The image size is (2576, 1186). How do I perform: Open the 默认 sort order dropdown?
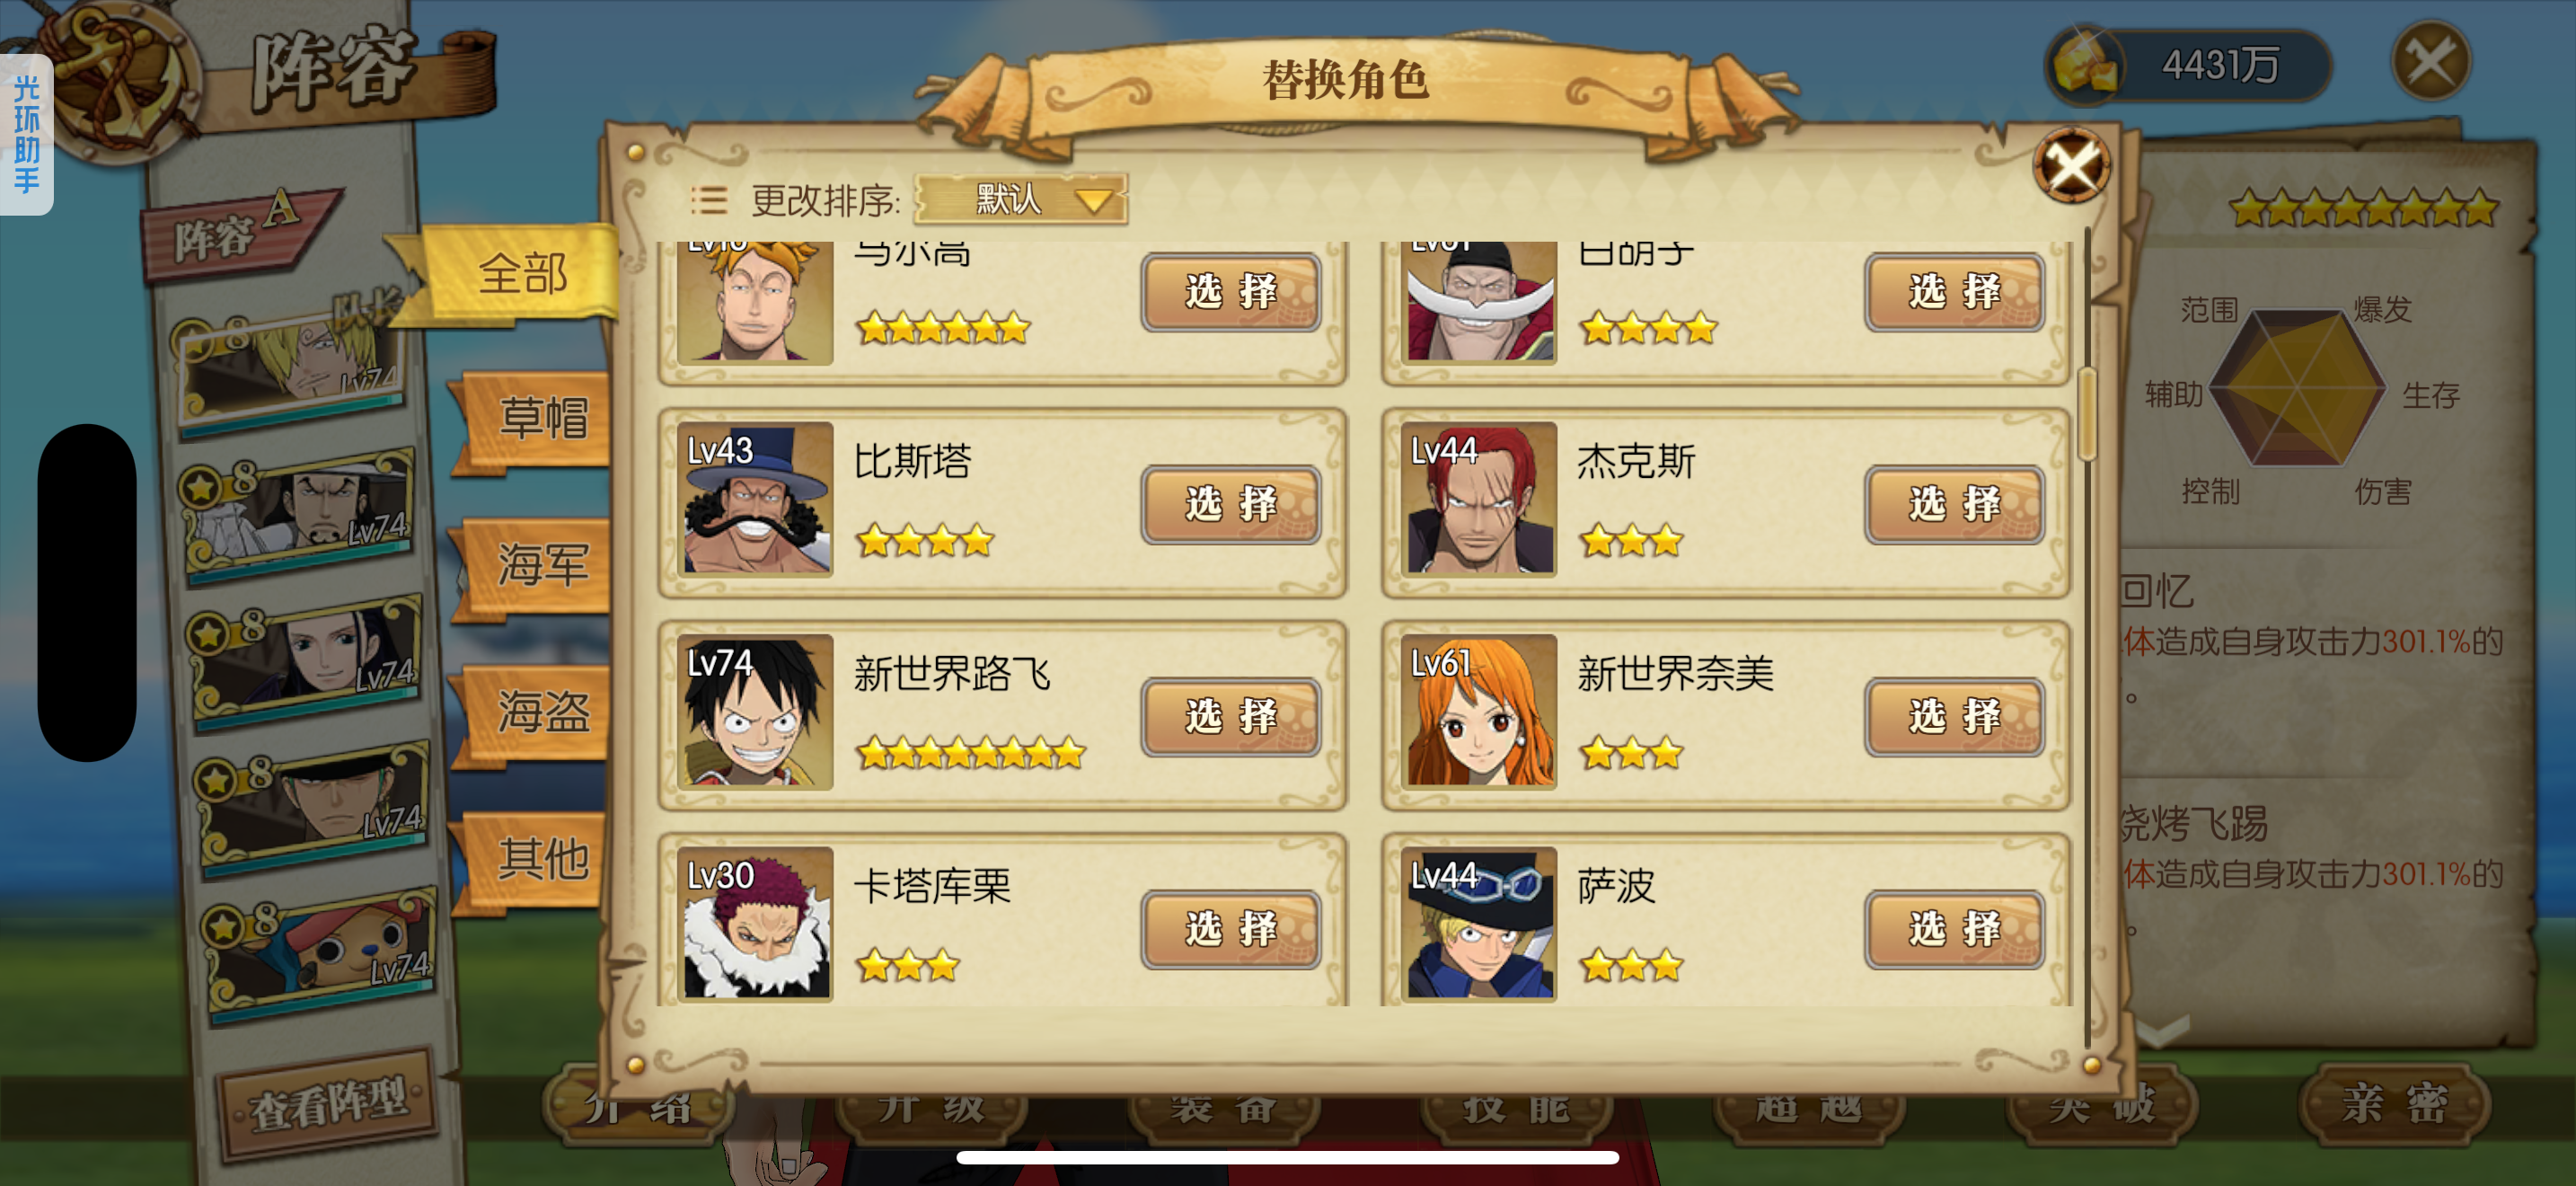click(1022, 199)
